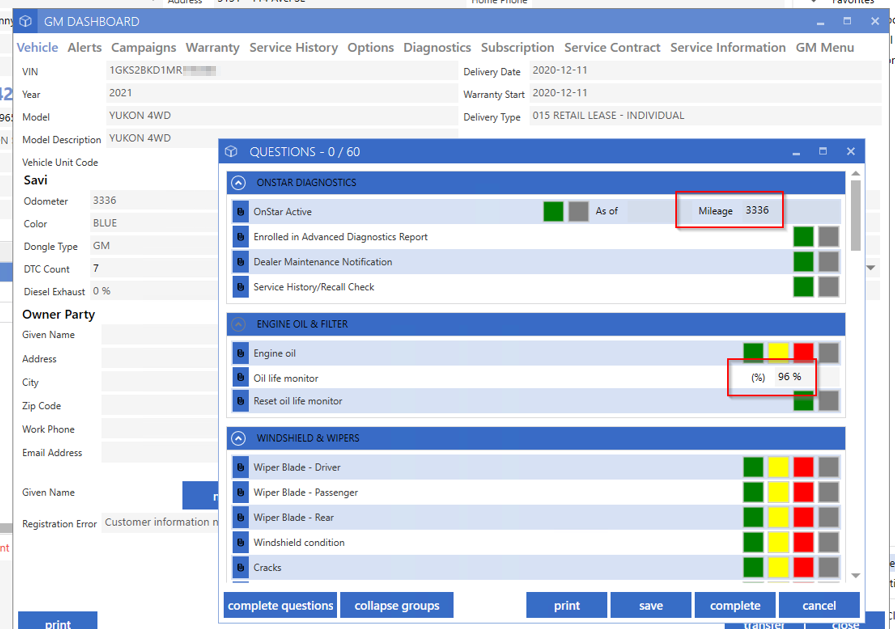Open the Subscription tab

point(517,47)
